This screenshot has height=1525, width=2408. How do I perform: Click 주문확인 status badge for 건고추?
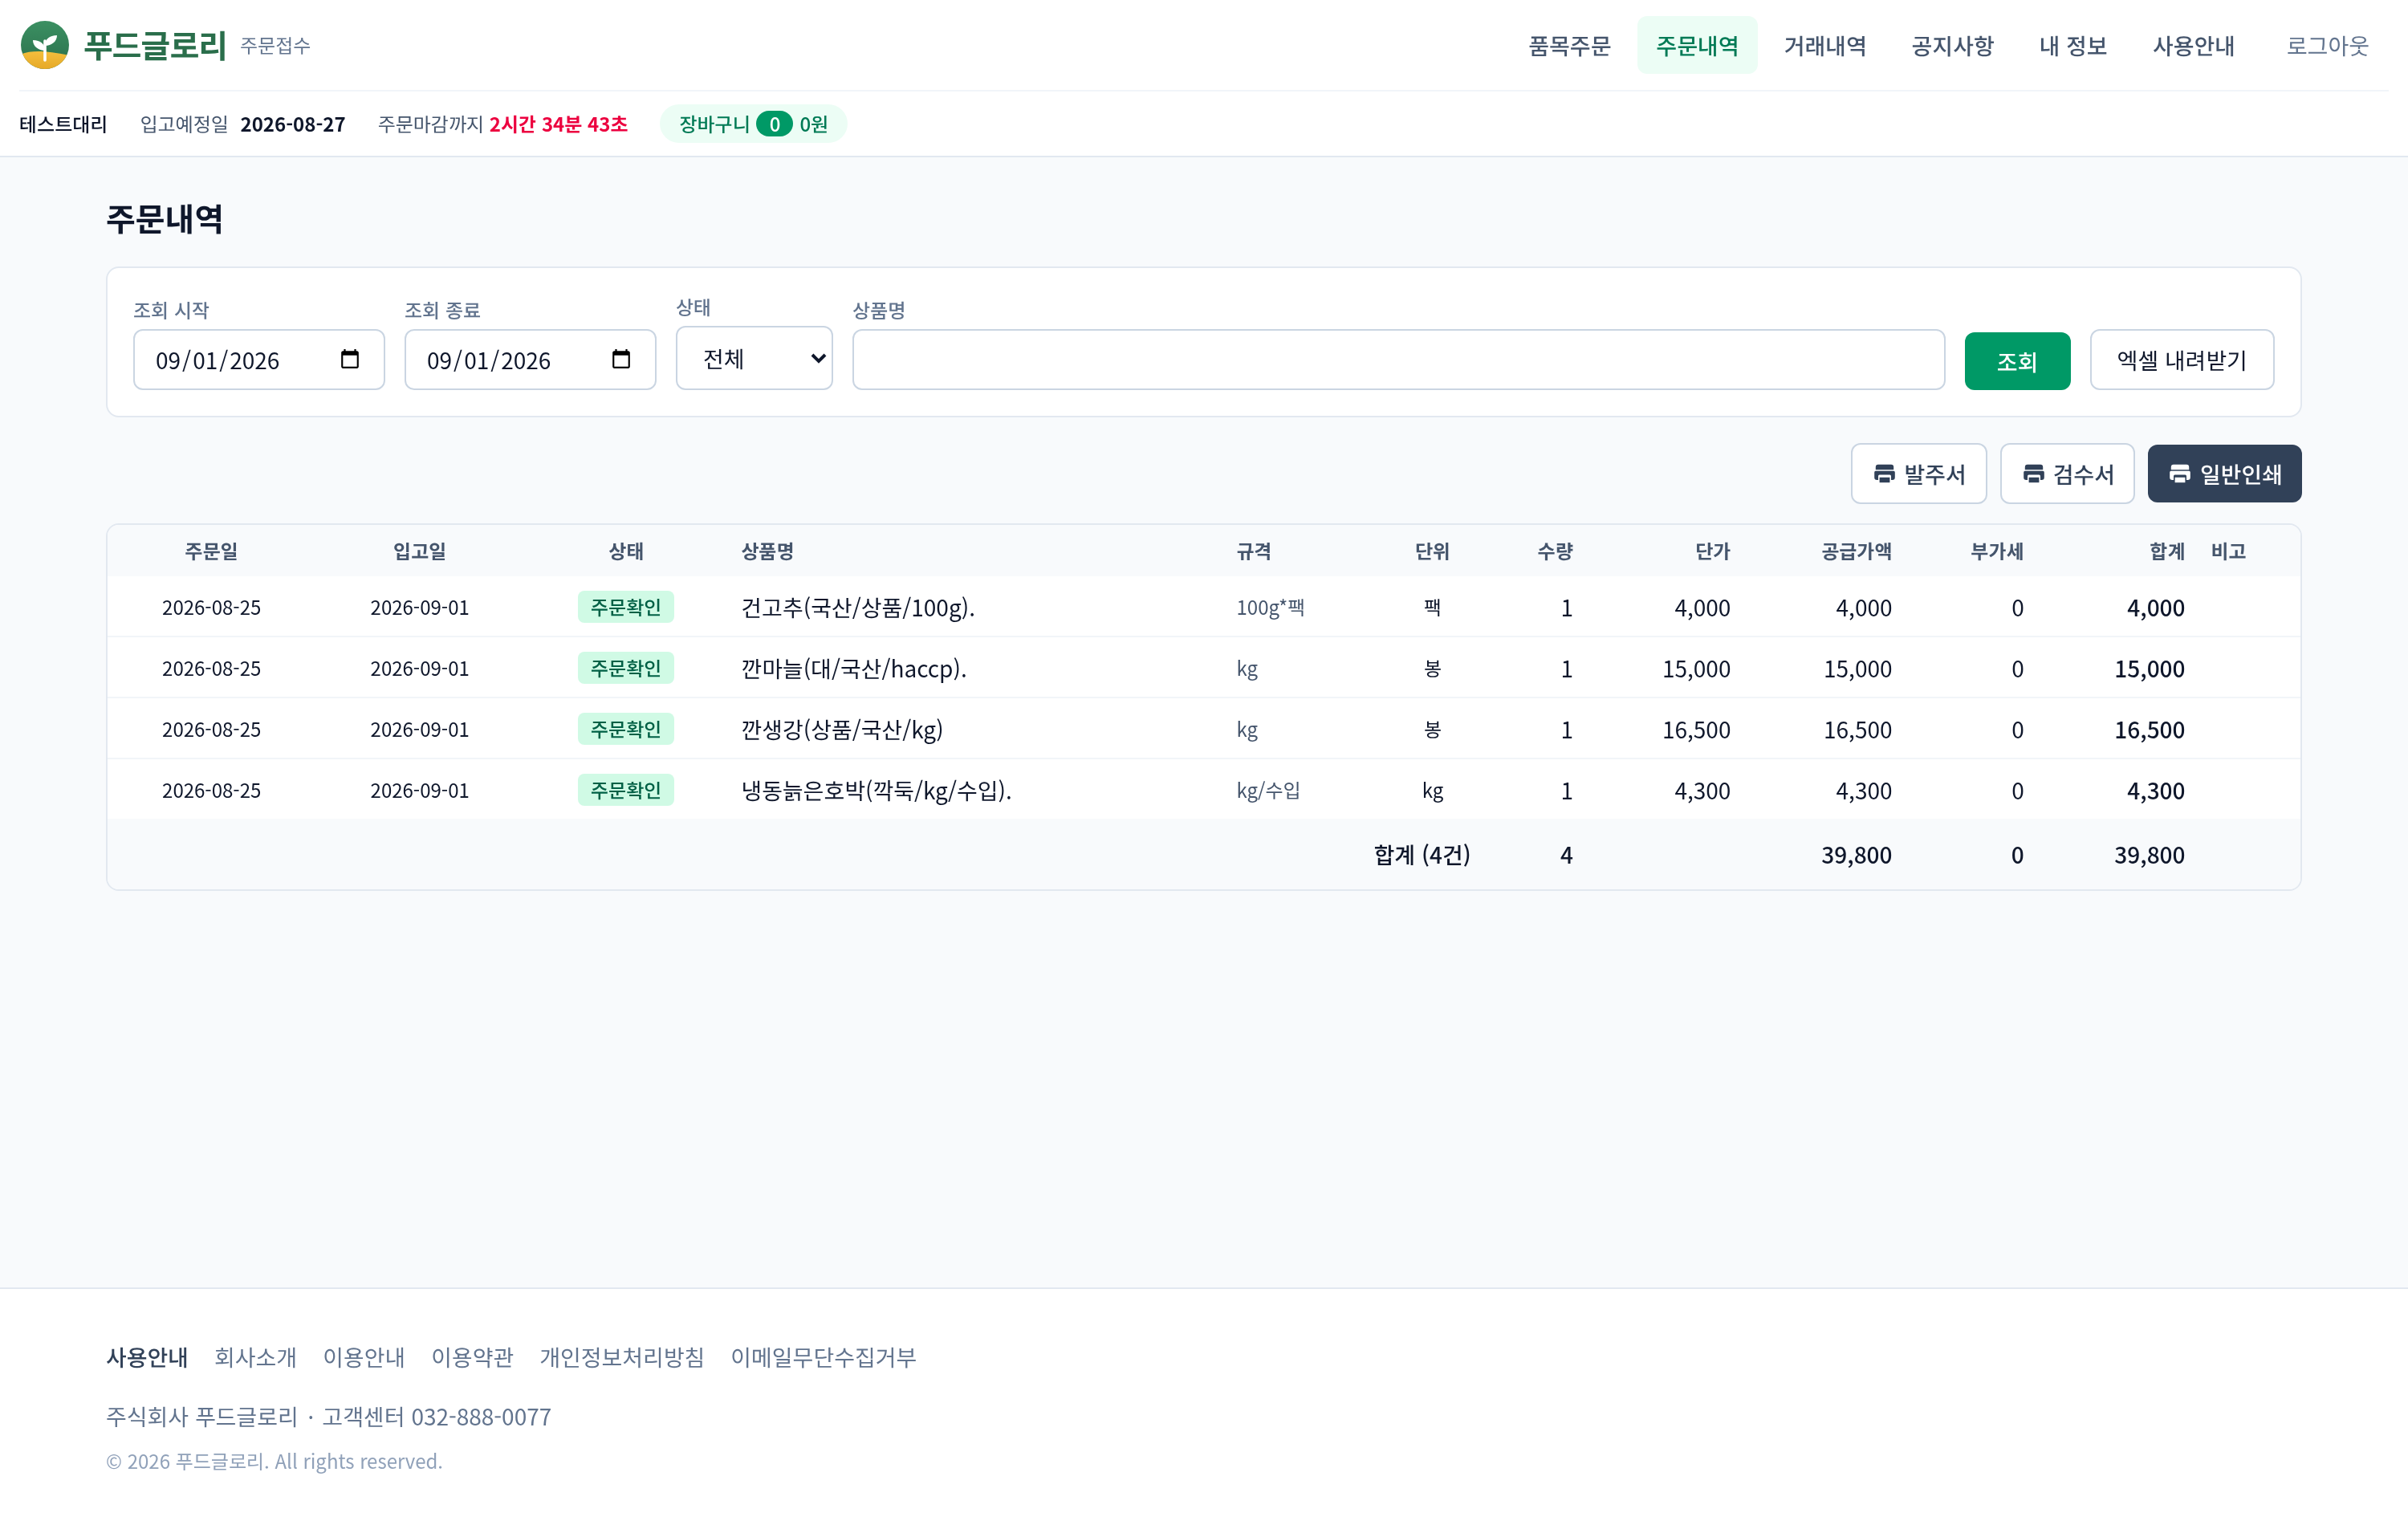[x=626, y=607]
